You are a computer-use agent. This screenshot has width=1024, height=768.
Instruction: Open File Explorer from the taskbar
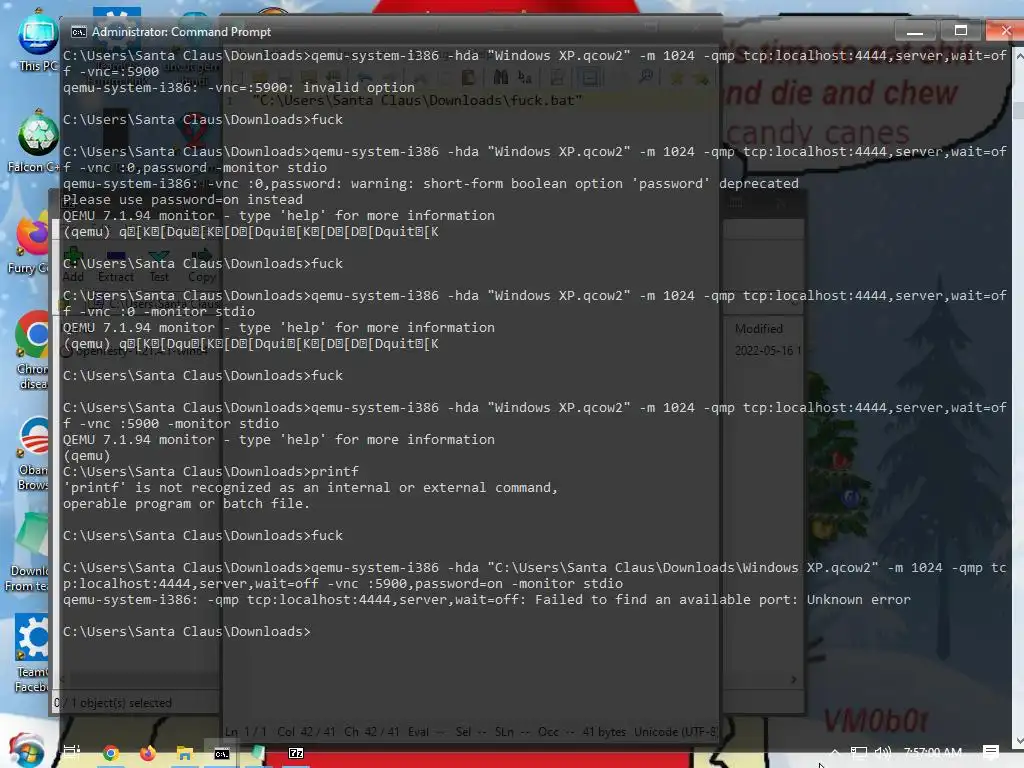coord(185,753)
